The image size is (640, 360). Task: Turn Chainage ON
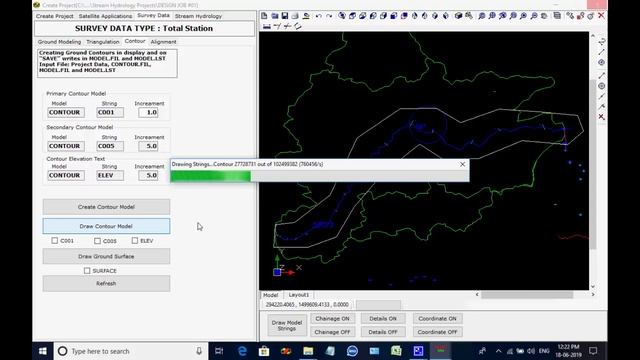click(x=332, y=318)
